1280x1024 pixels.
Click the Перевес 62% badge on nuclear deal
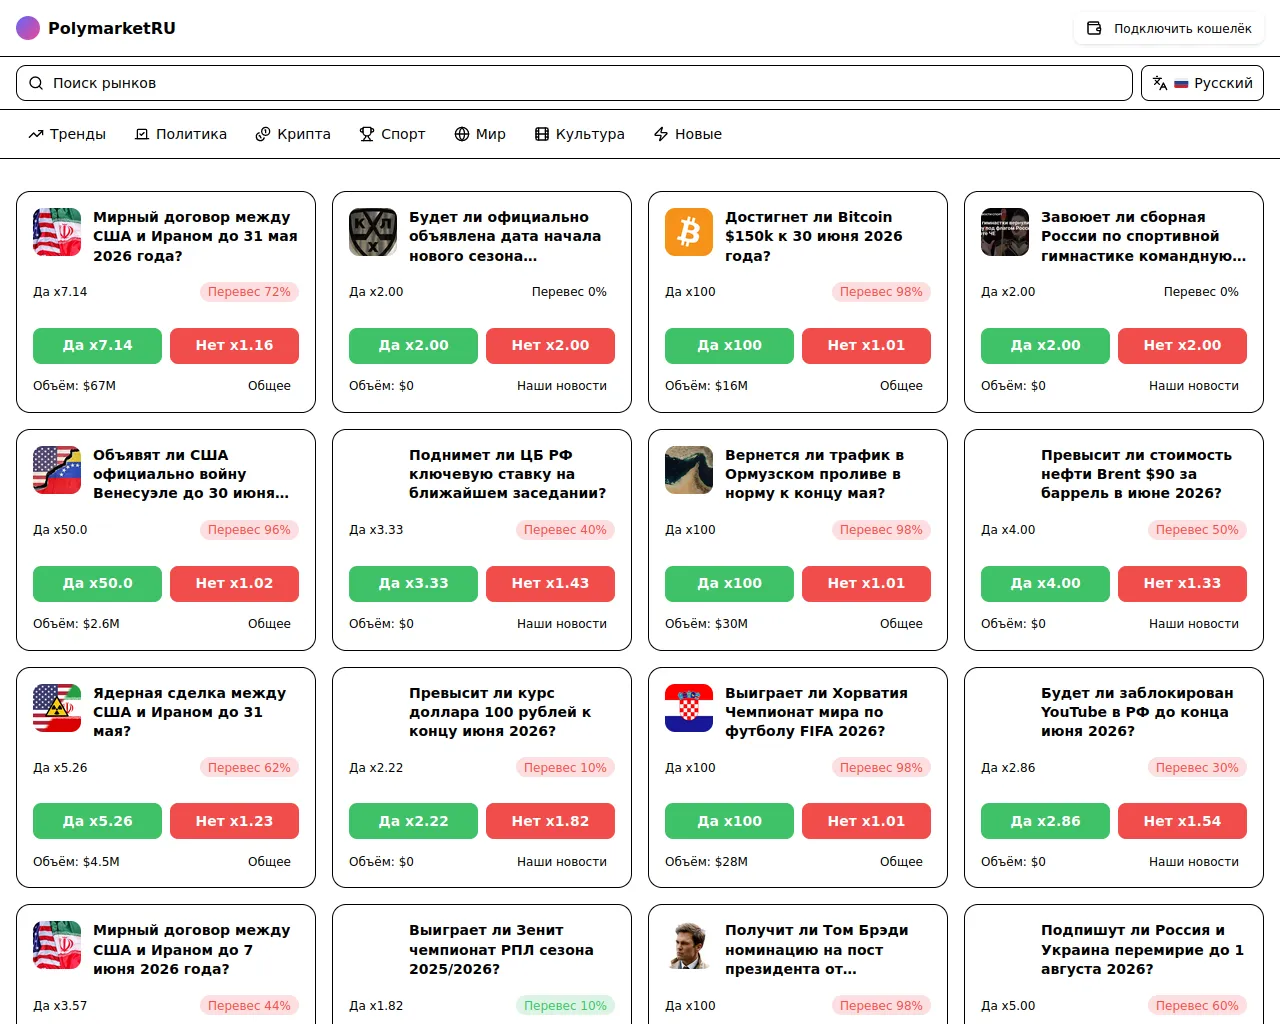[249, 768]
